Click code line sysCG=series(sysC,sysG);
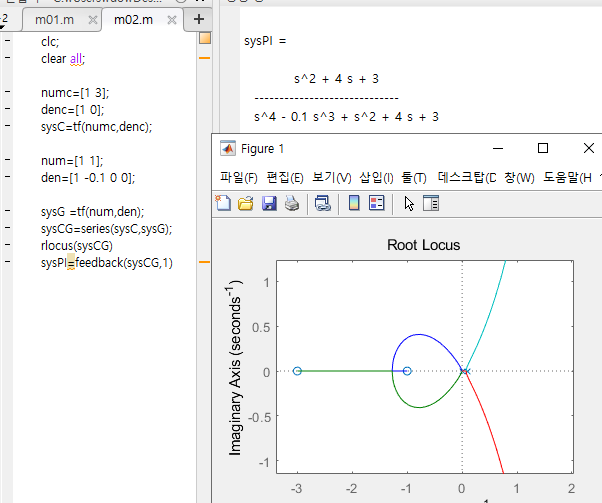The width and height of the screenshot is (602, 503). click(106, 229)
